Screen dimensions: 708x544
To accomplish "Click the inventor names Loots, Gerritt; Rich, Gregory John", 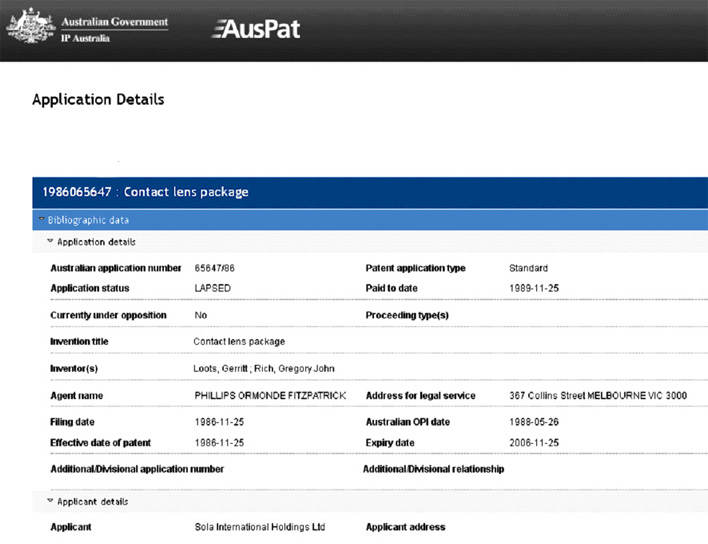I will point(264,368).
